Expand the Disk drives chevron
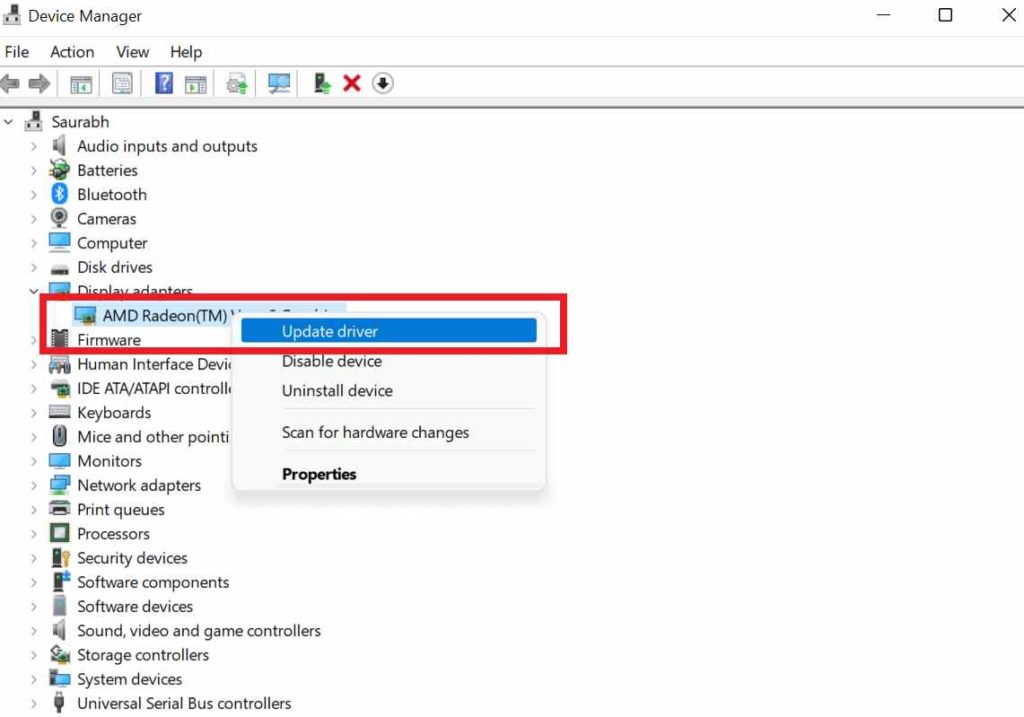The image size is (1024, 717). click(33, 267)
